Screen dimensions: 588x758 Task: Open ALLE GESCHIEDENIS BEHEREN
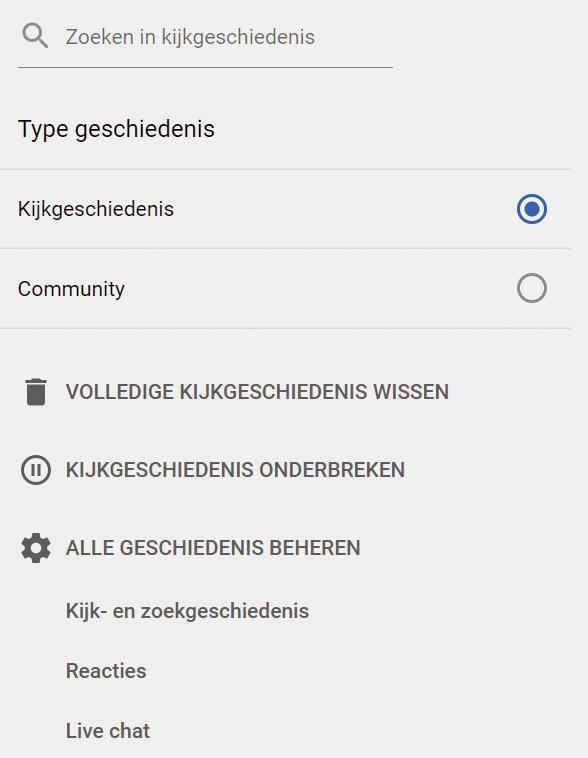(213, 548)
